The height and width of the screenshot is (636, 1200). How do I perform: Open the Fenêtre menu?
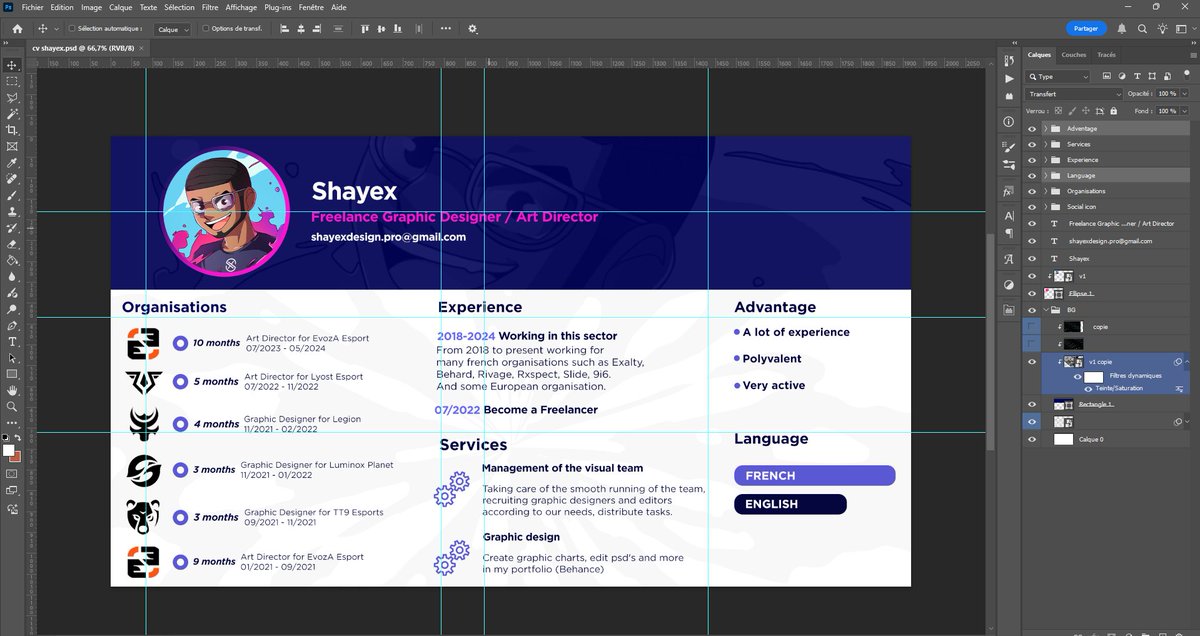pos(310,7)
